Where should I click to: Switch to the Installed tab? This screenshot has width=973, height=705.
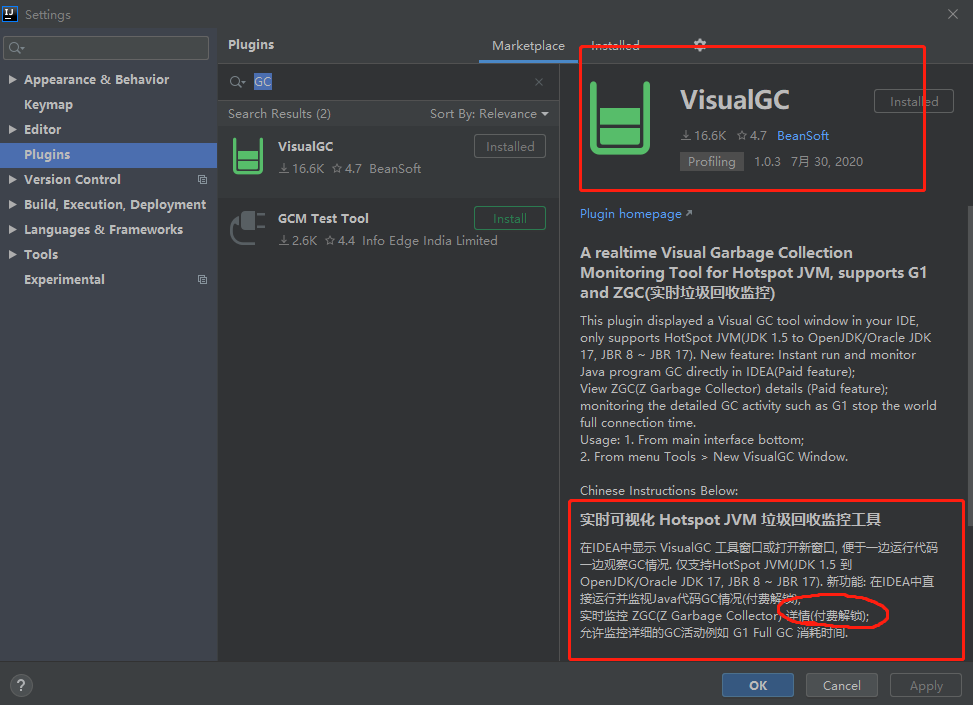[615, 45]
